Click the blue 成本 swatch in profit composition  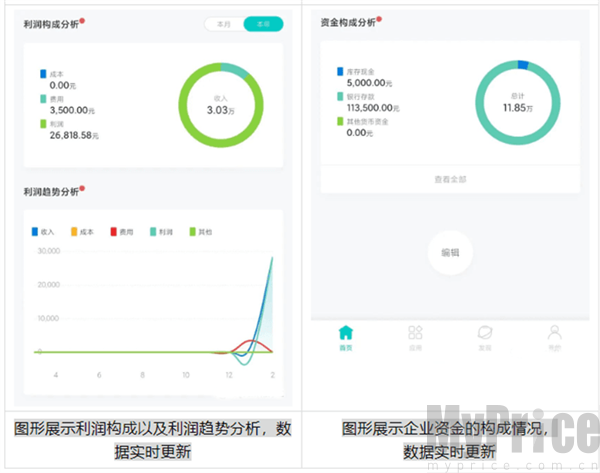pyautogui.click(x=43, y=73)
